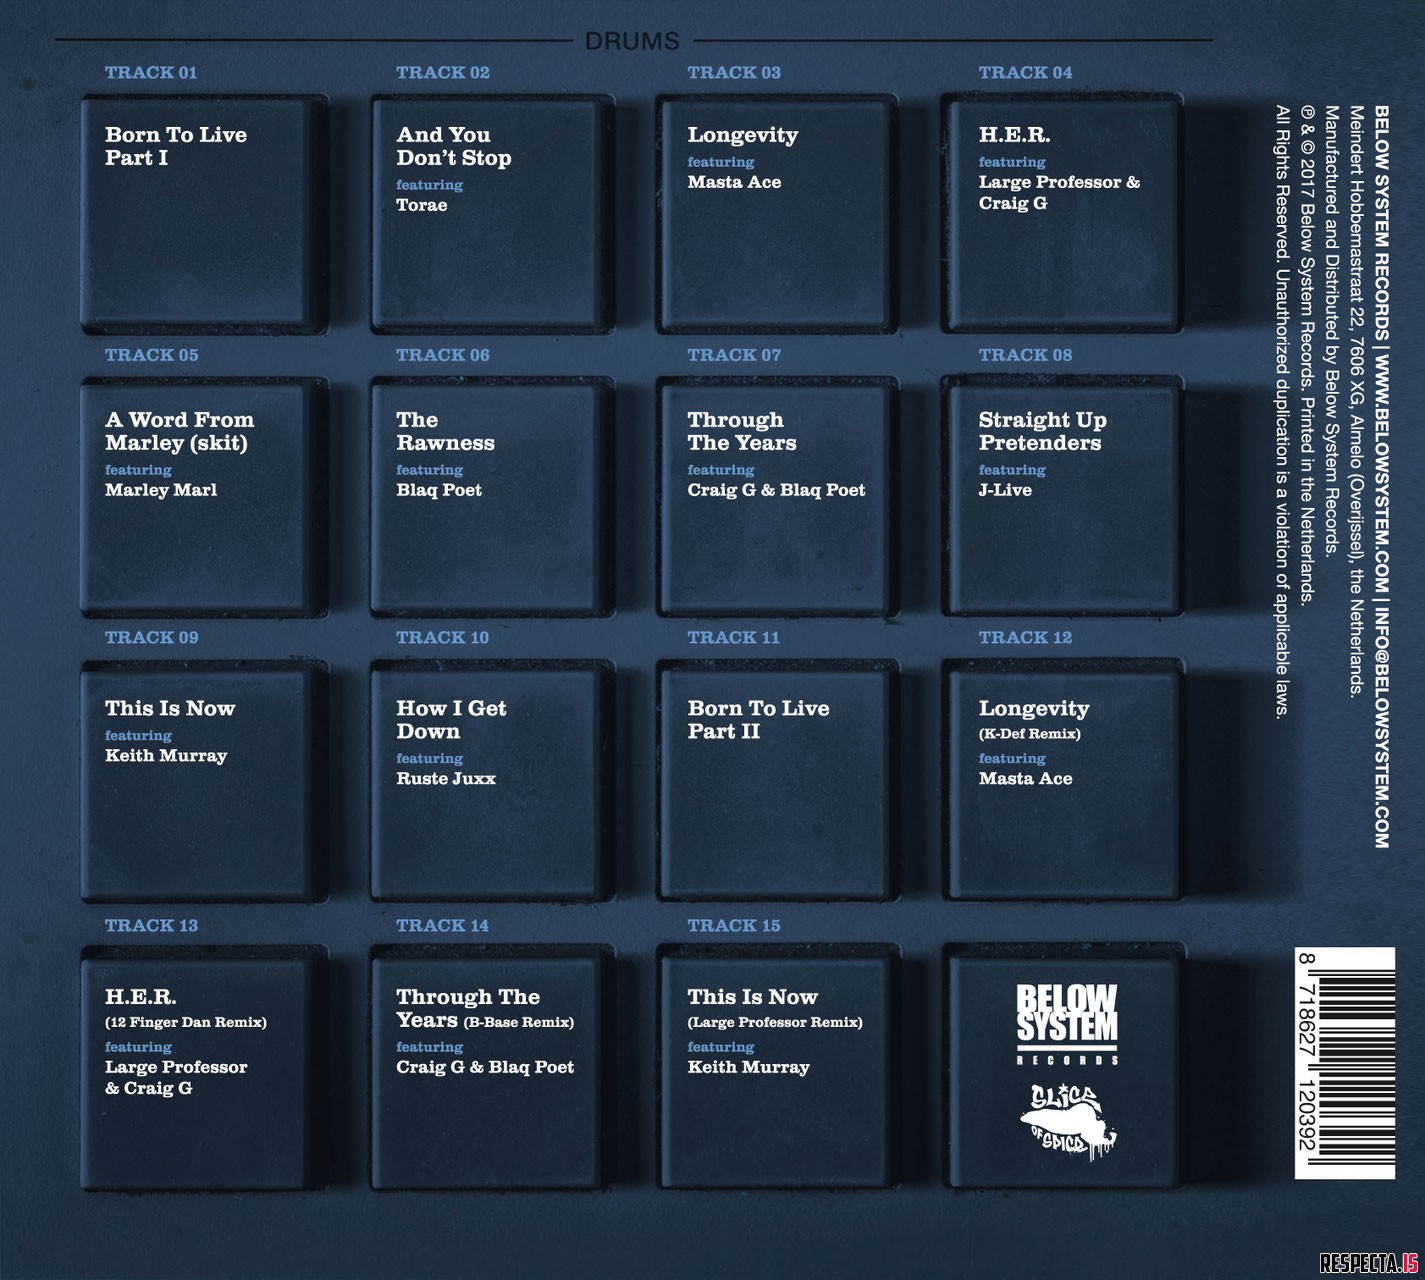Click 'Keith Murray' under Track 15

pos(748,1067)
